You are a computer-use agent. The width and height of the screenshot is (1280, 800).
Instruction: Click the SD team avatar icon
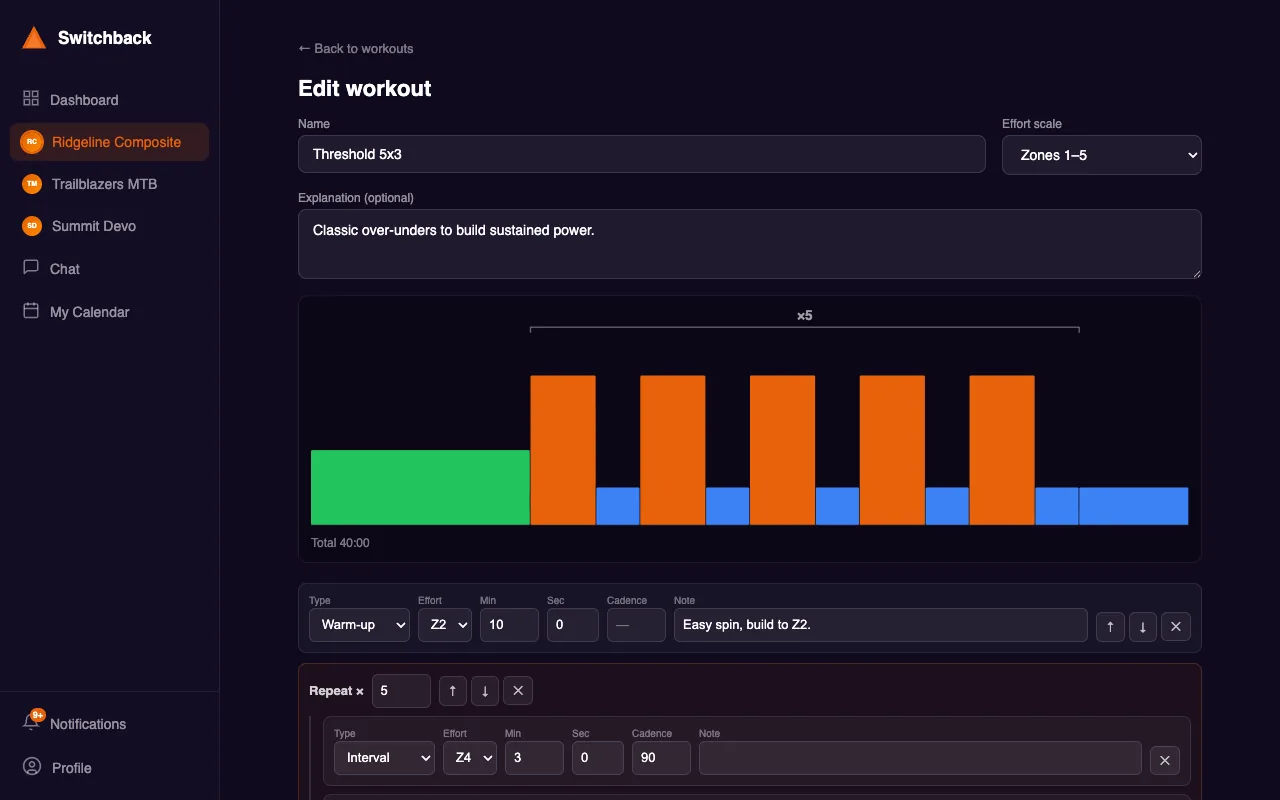click(32, 226)
